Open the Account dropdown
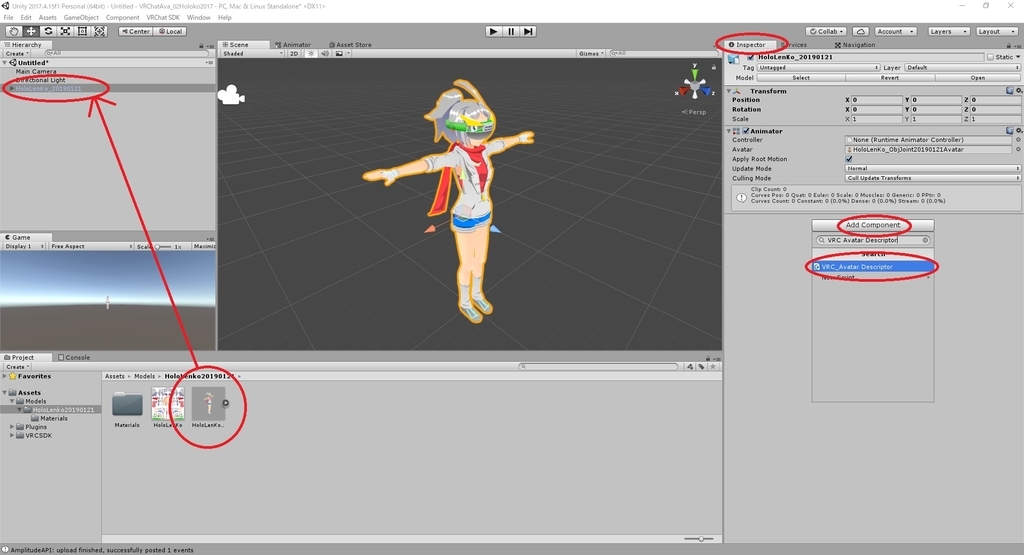 (895, 31)
